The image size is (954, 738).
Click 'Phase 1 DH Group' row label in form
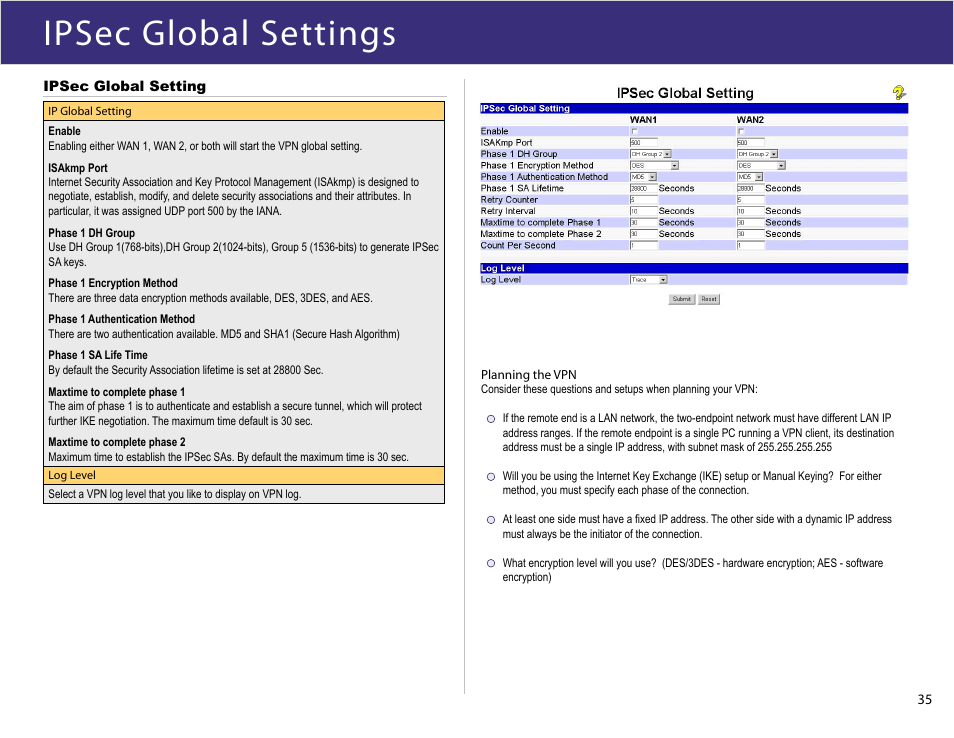[x=519, y=154]
